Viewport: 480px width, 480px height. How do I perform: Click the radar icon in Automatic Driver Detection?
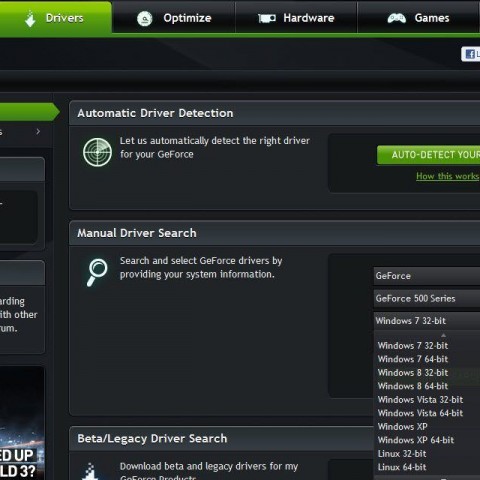pyautogui.click(x=97, y=152)
